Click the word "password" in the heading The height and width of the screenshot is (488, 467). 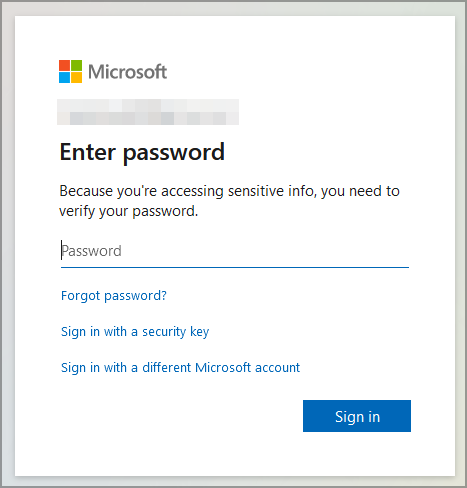pyautogui.click(x=174, y=153)
